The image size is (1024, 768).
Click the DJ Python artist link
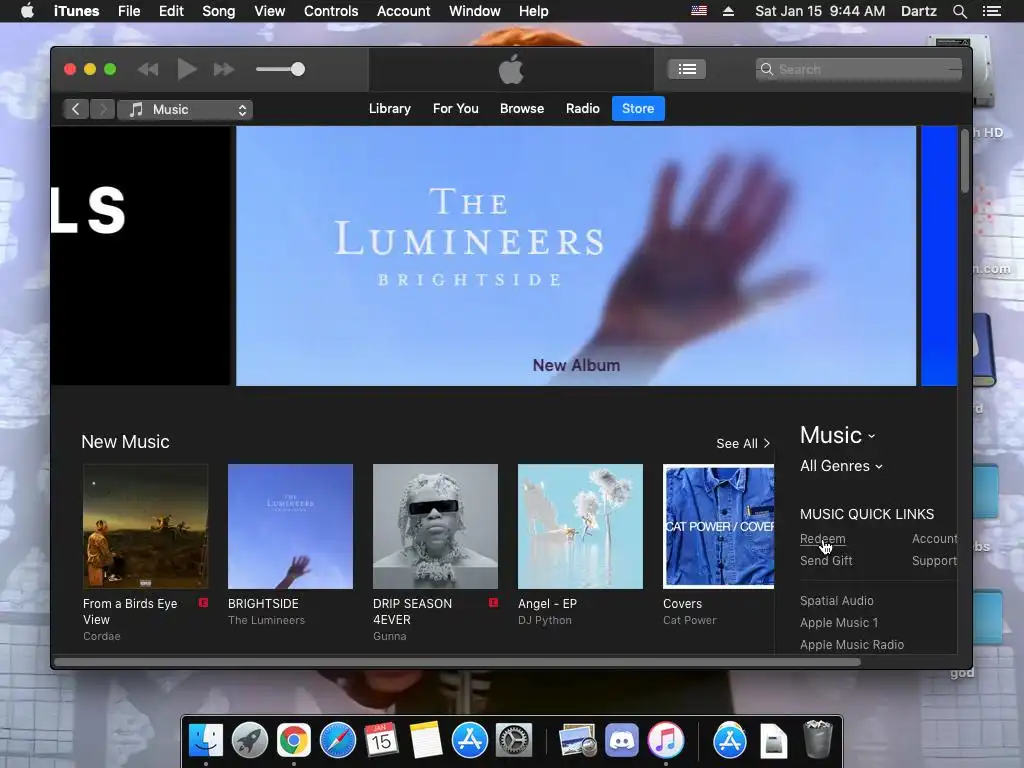tap(545, 620)
